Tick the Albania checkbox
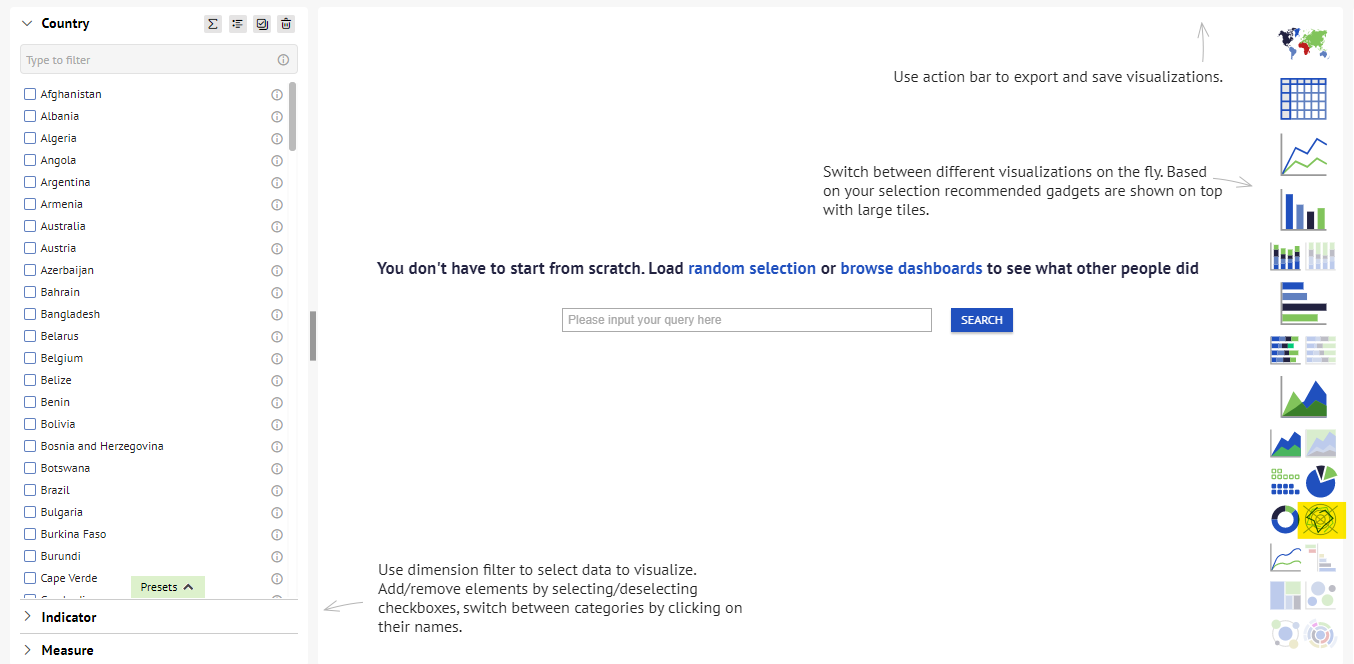 coord(30,116)
